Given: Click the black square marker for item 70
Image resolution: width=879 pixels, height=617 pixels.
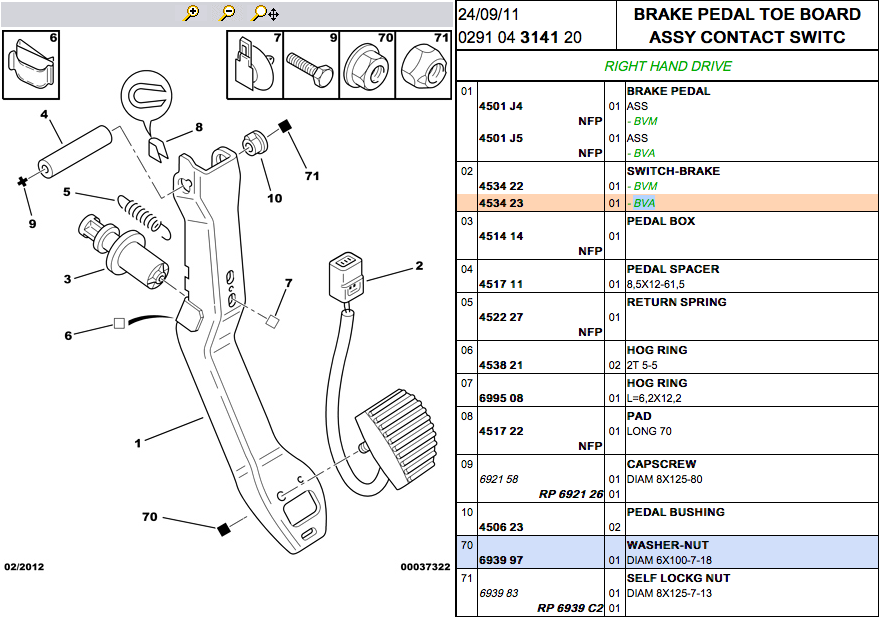Looking at the screenshot, I should [x=224, y=529].
